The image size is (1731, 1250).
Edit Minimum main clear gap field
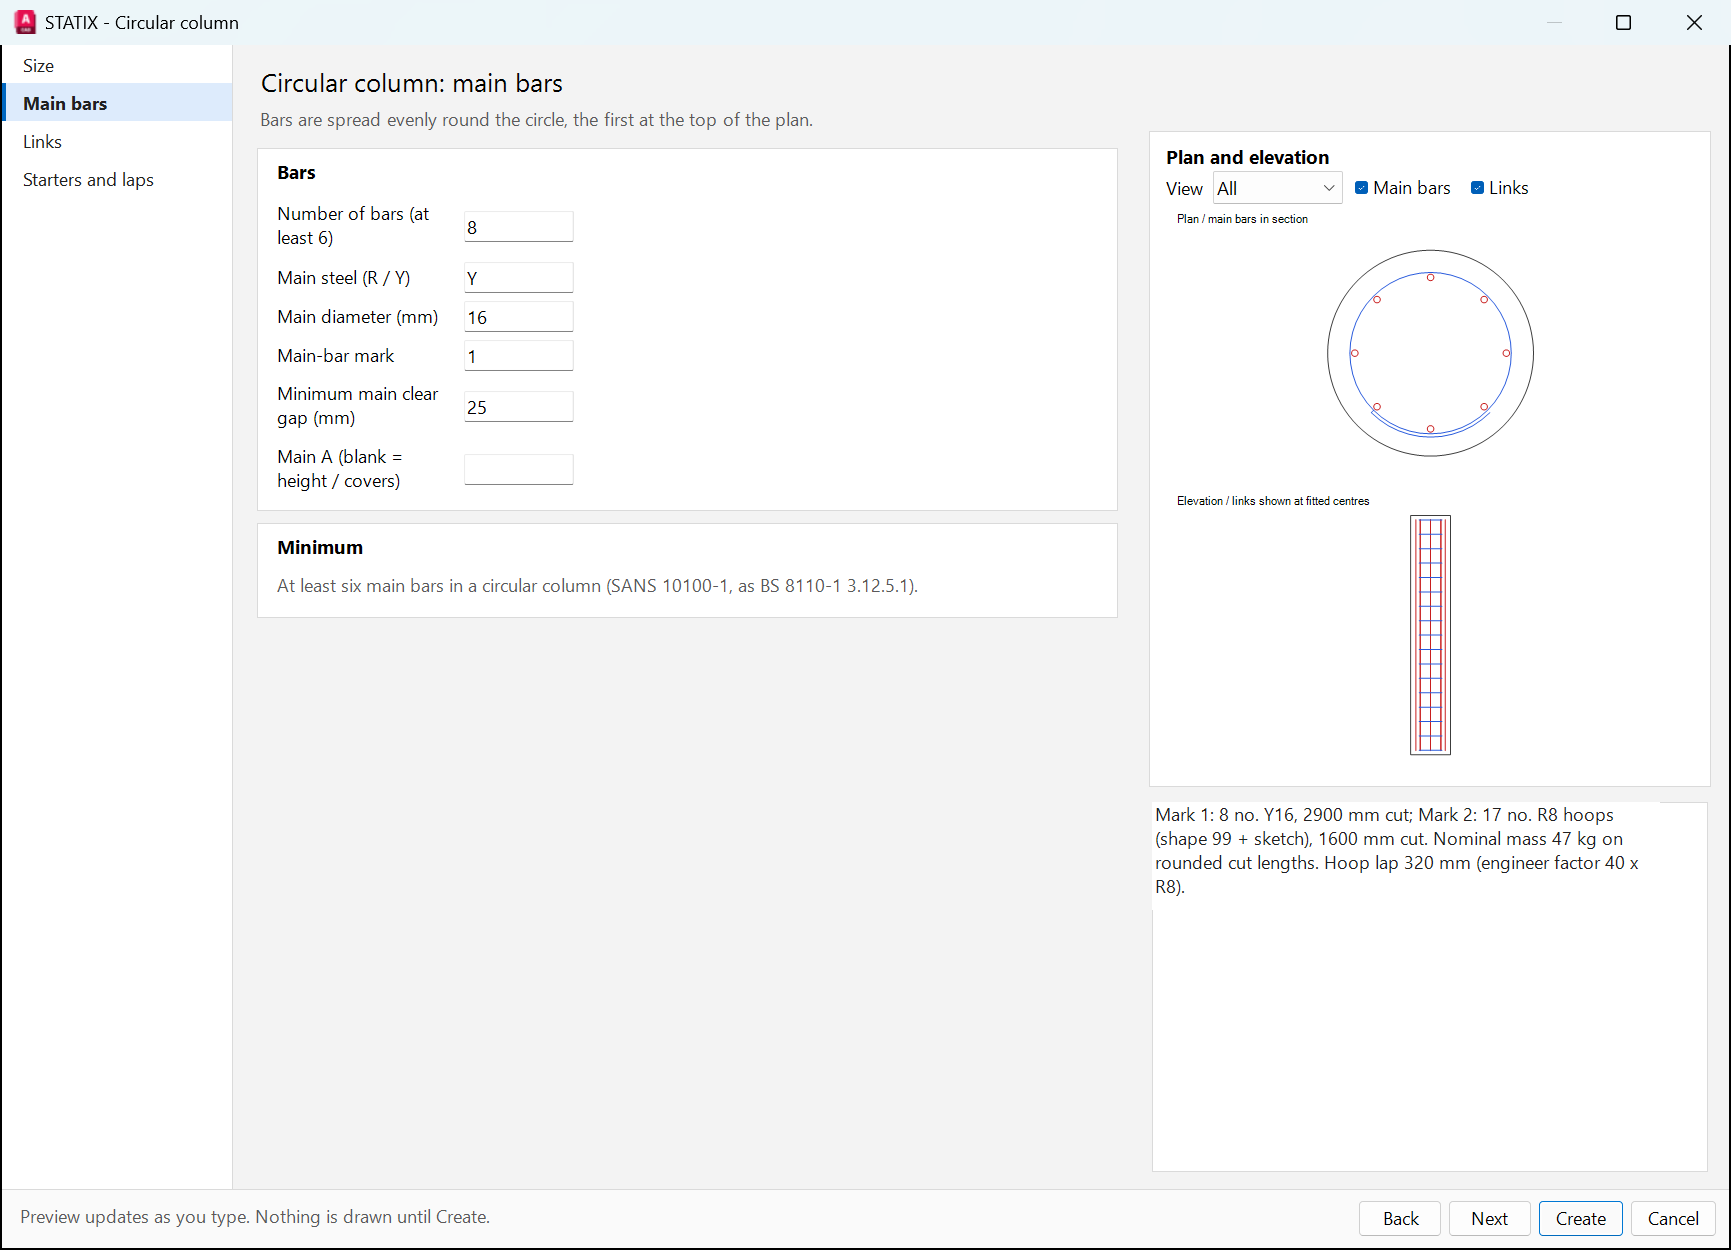coord(518,407)
